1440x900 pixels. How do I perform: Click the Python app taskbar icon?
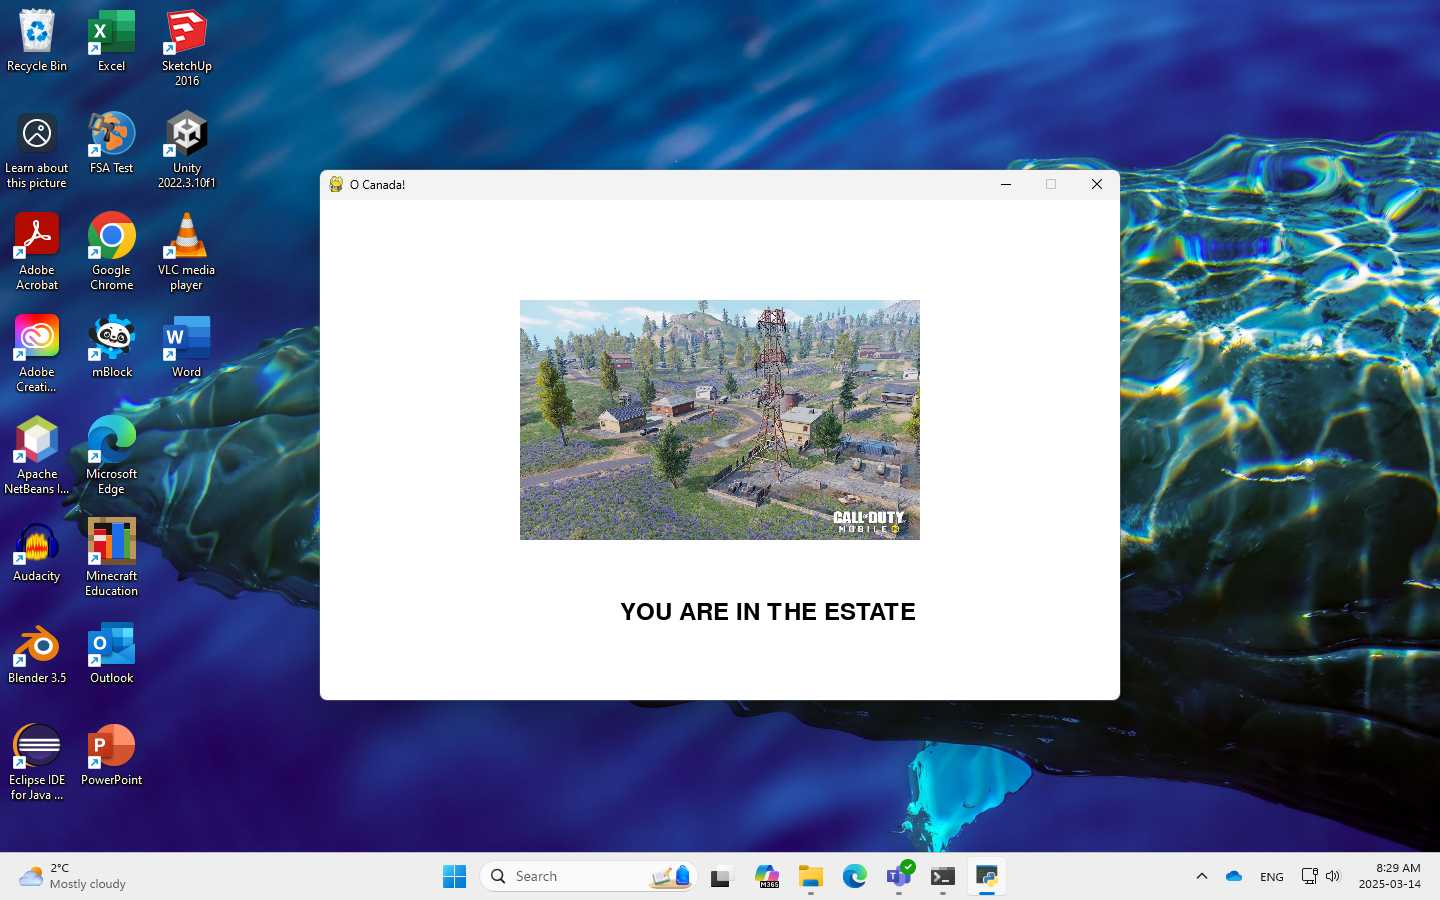987,876
